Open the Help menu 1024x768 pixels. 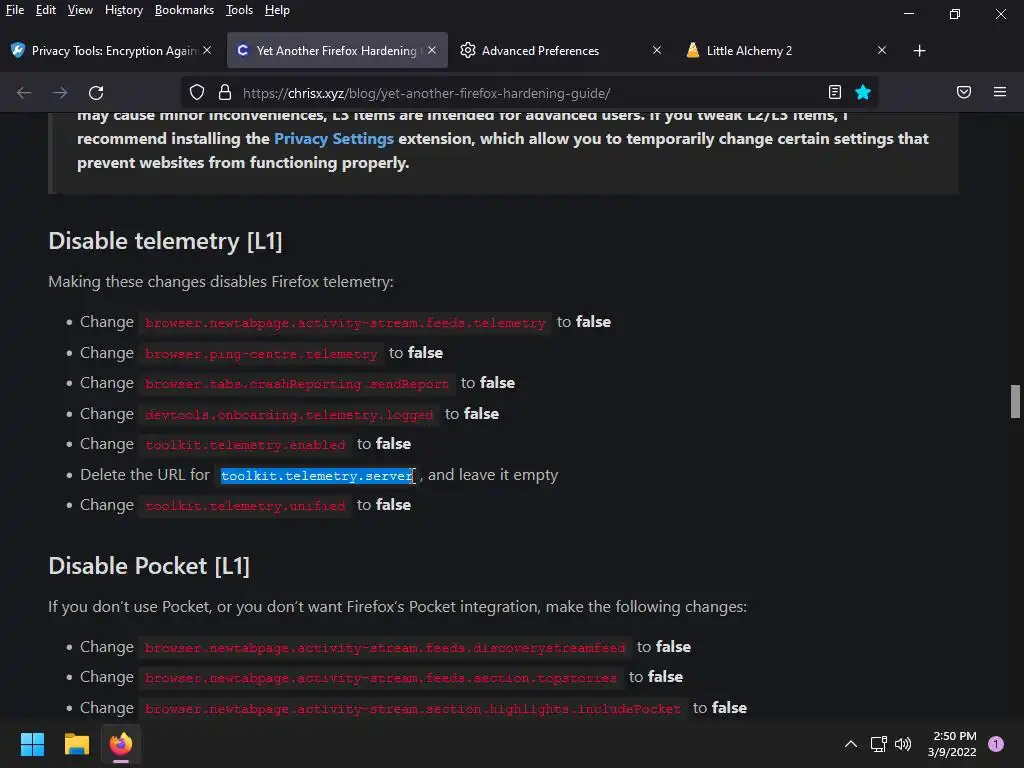(278, 10)
